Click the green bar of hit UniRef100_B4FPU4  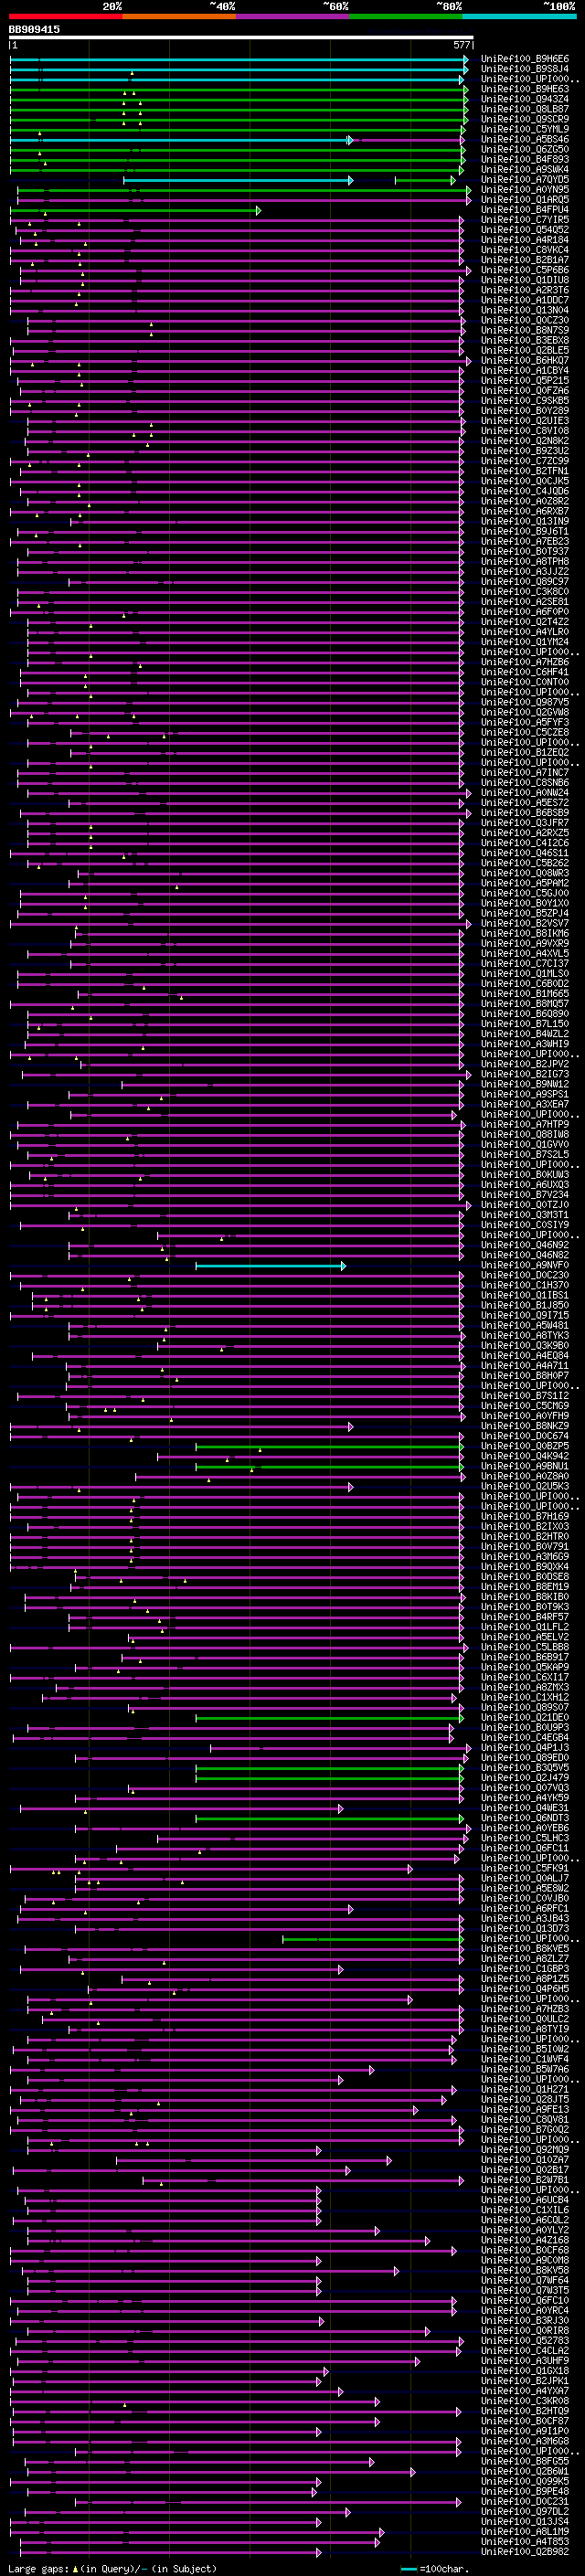(135, 210)
